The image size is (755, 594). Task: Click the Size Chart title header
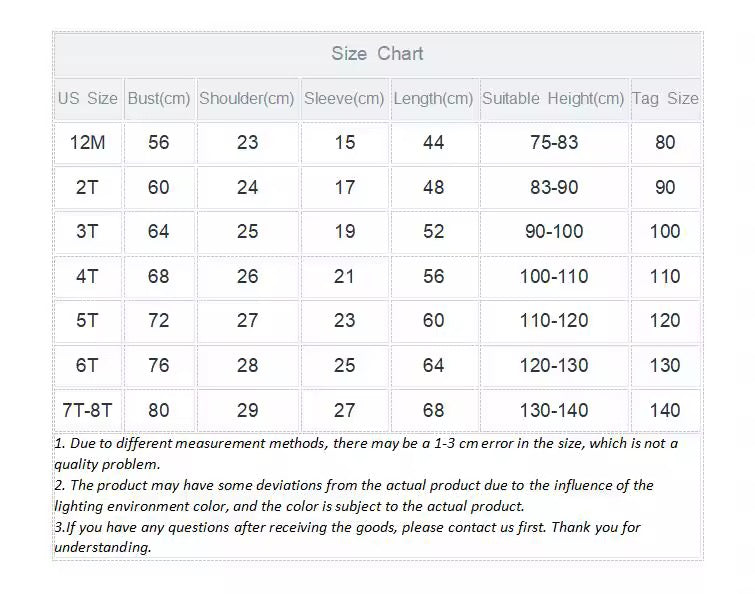377,54
